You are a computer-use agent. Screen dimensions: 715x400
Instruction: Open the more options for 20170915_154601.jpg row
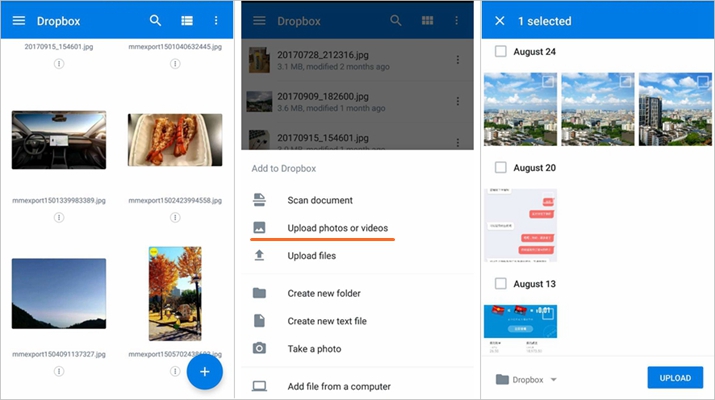point(458,142)
